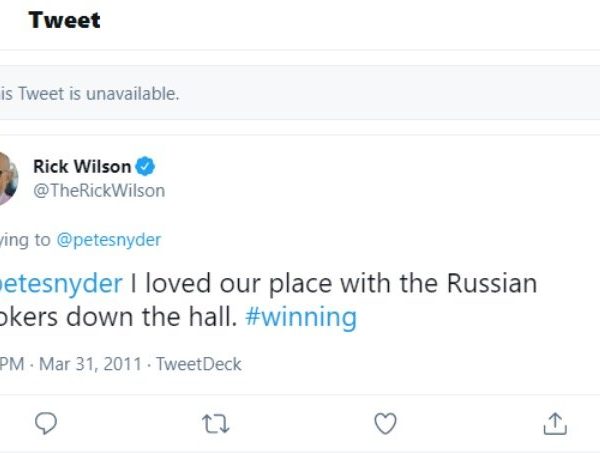Viewport: 600px width, 453px height.
Task: Open the @TheRickWilson handle link
Action: (99, 190)
